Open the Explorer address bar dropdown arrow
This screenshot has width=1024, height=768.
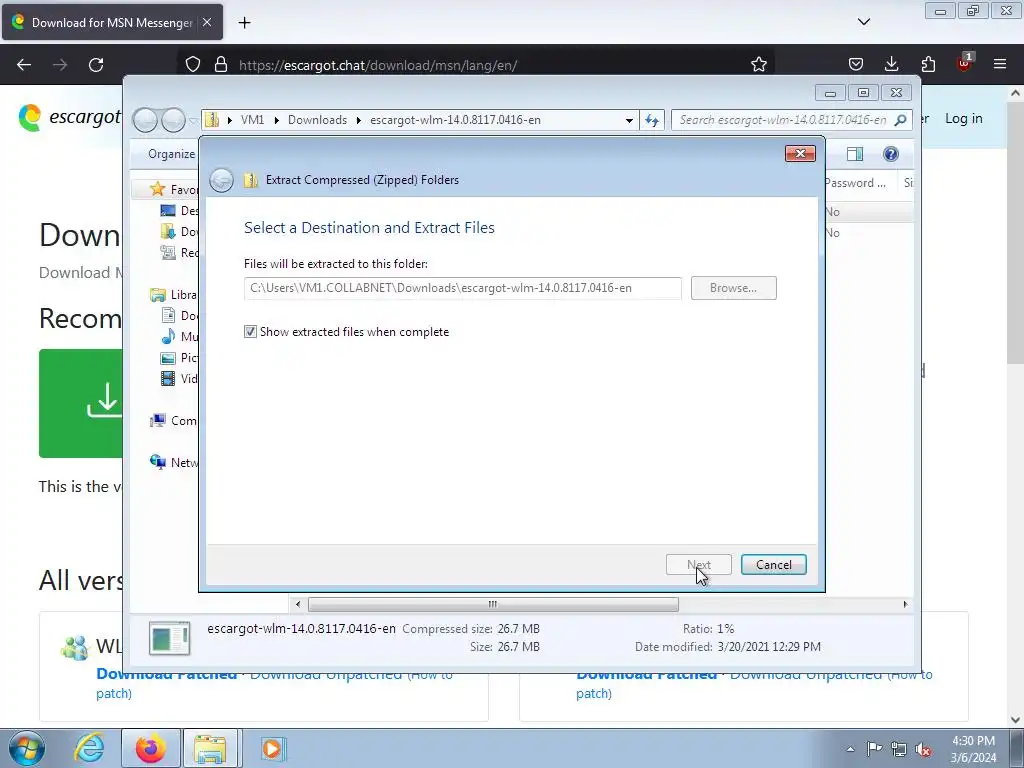[629, 120]
